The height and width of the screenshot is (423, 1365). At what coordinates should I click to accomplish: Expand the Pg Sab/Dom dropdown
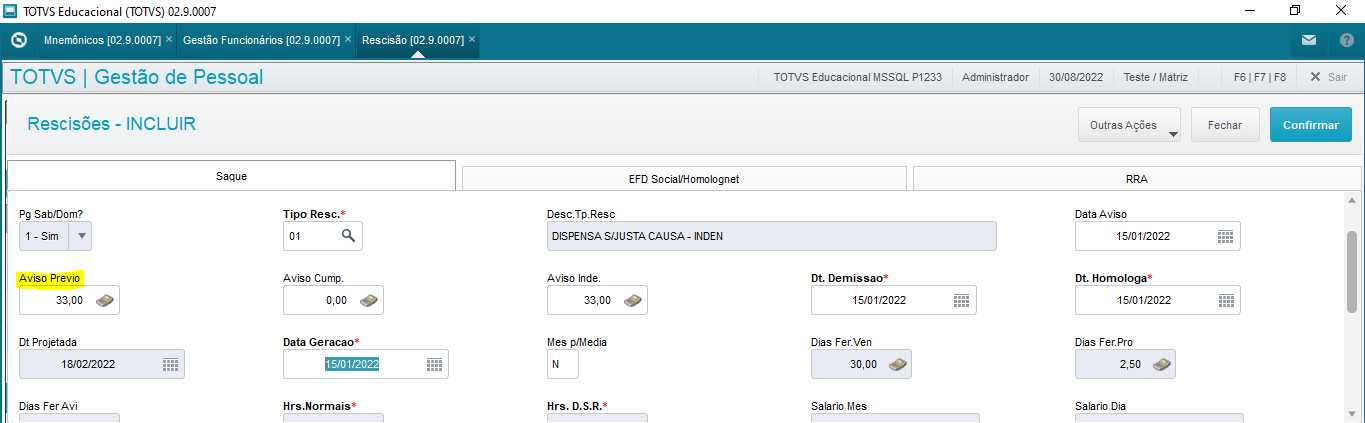pos(80,236)
